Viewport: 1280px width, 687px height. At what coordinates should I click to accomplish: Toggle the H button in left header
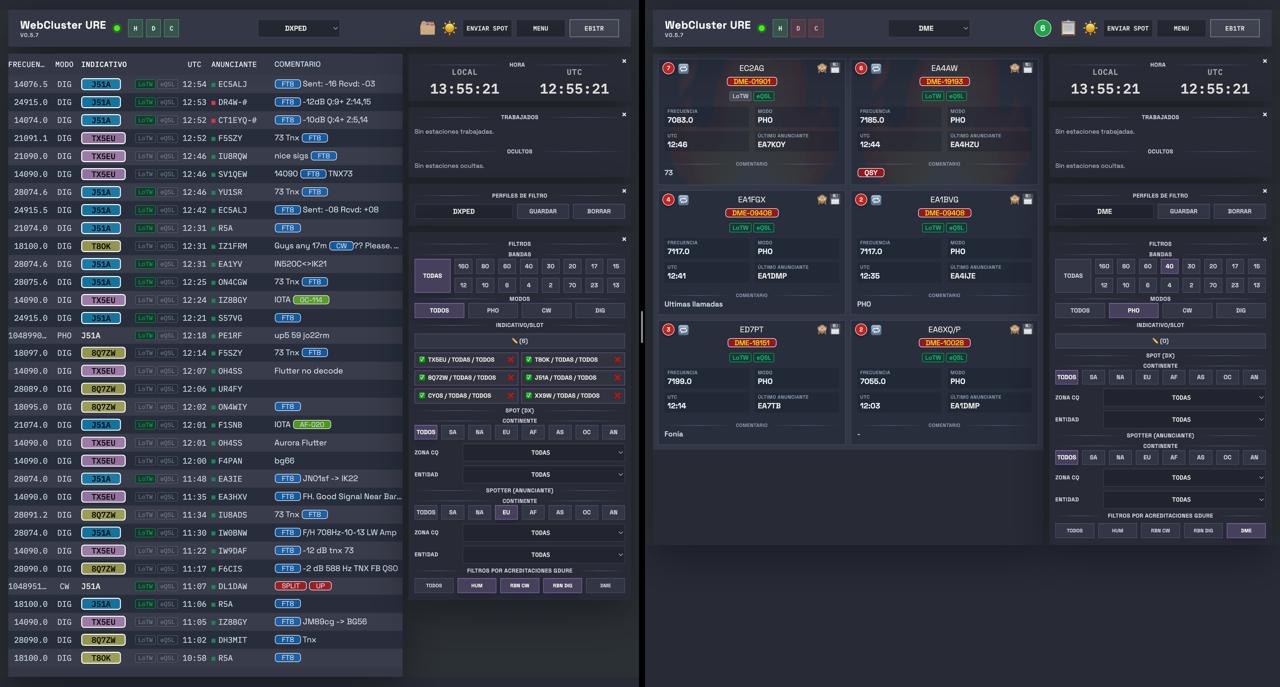(x=135, y=28)
